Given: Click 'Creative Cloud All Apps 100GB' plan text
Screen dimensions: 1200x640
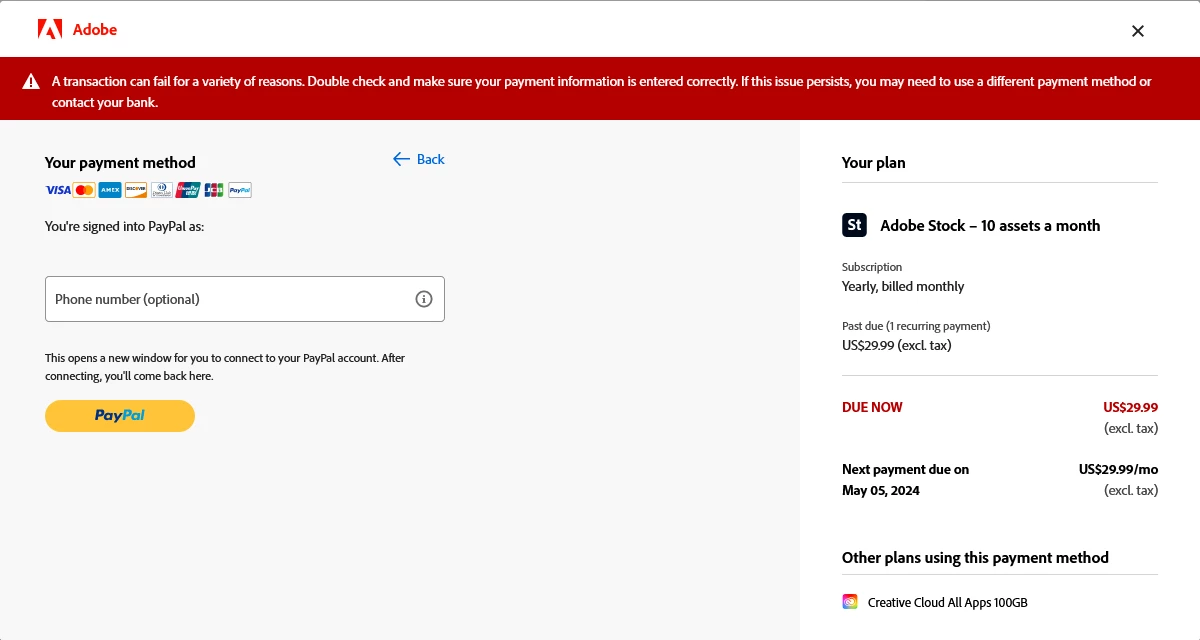Looking at the screenshot, I should (x=948, y=603).
